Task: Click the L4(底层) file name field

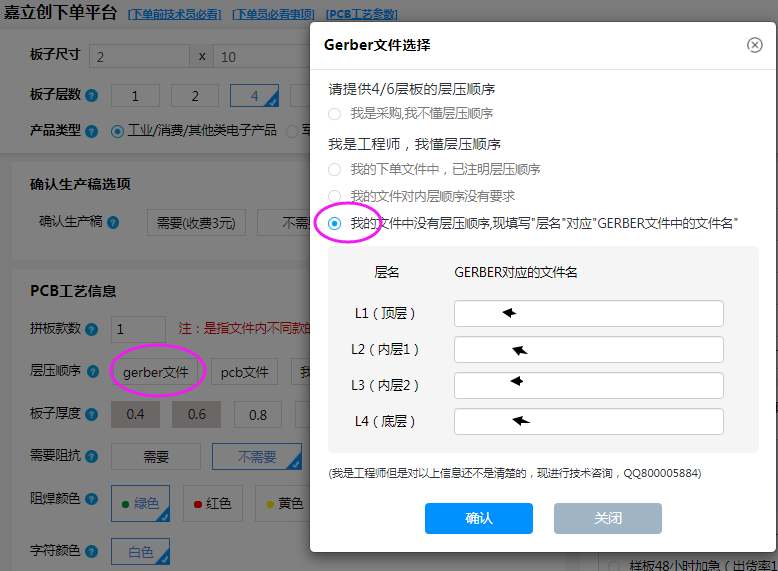Action: (588, 422)
